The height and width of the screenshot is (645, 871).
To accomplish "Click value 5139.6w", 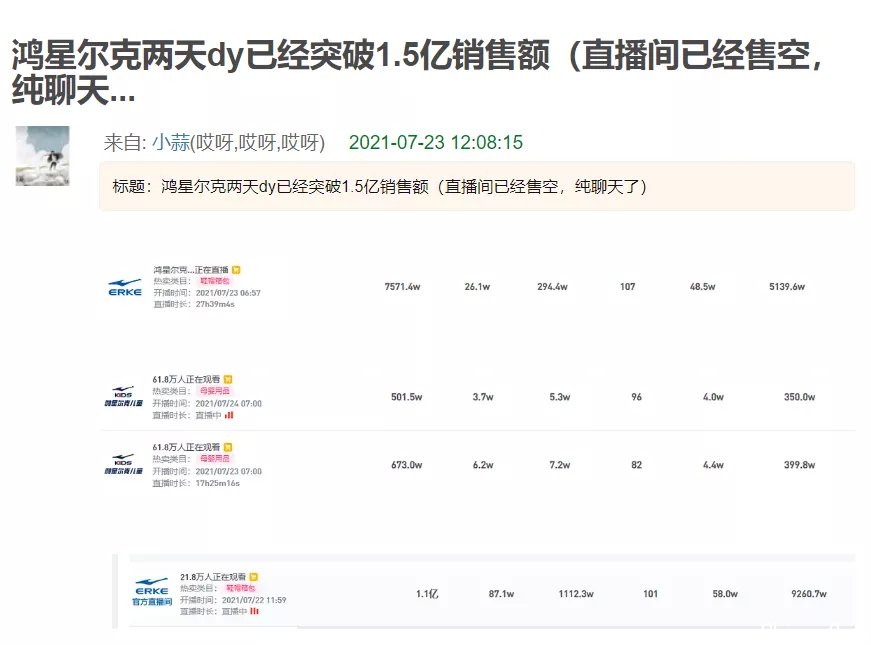I will 787,287.
